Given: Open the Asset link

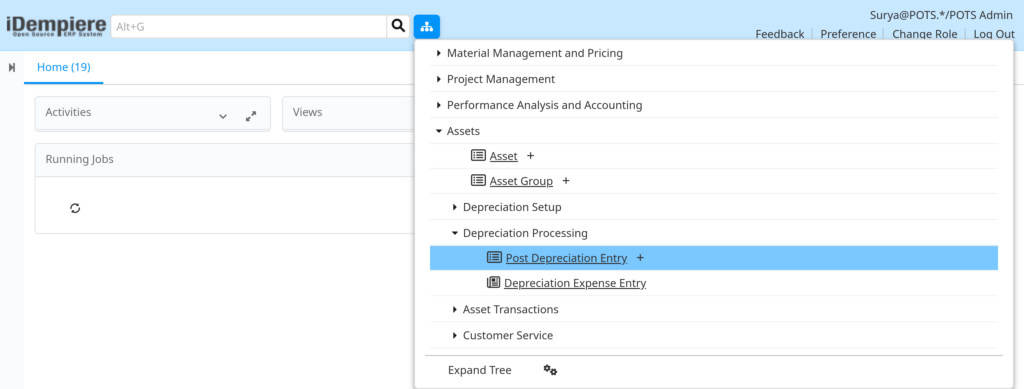Looking at the screenshot, I should 504,156.
